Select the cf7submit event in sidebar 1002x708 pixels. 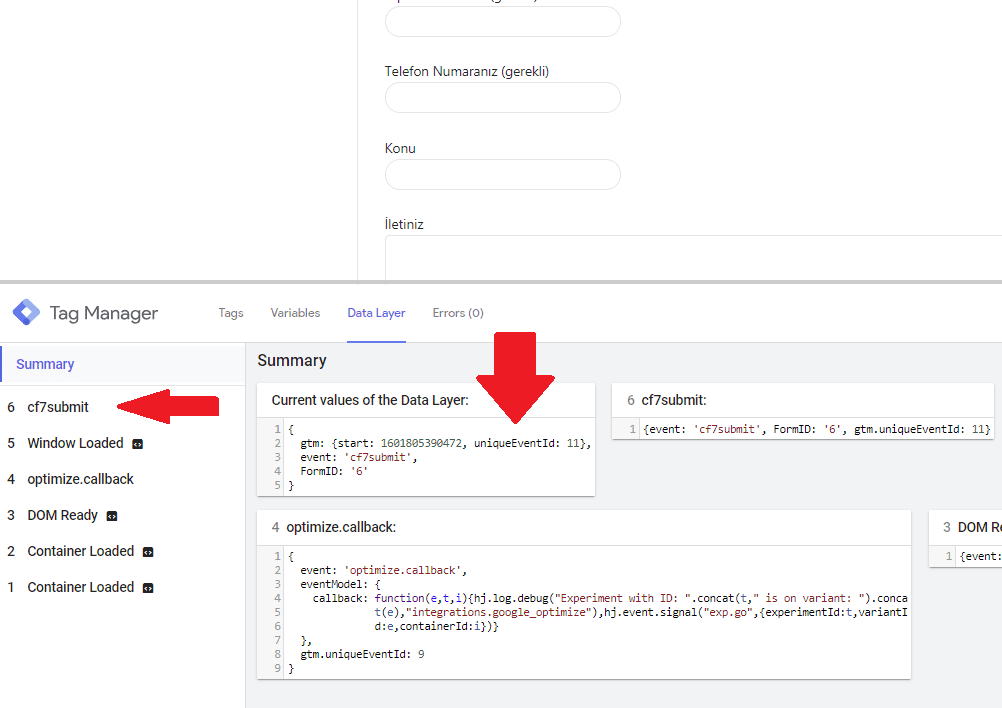(58, 407)
